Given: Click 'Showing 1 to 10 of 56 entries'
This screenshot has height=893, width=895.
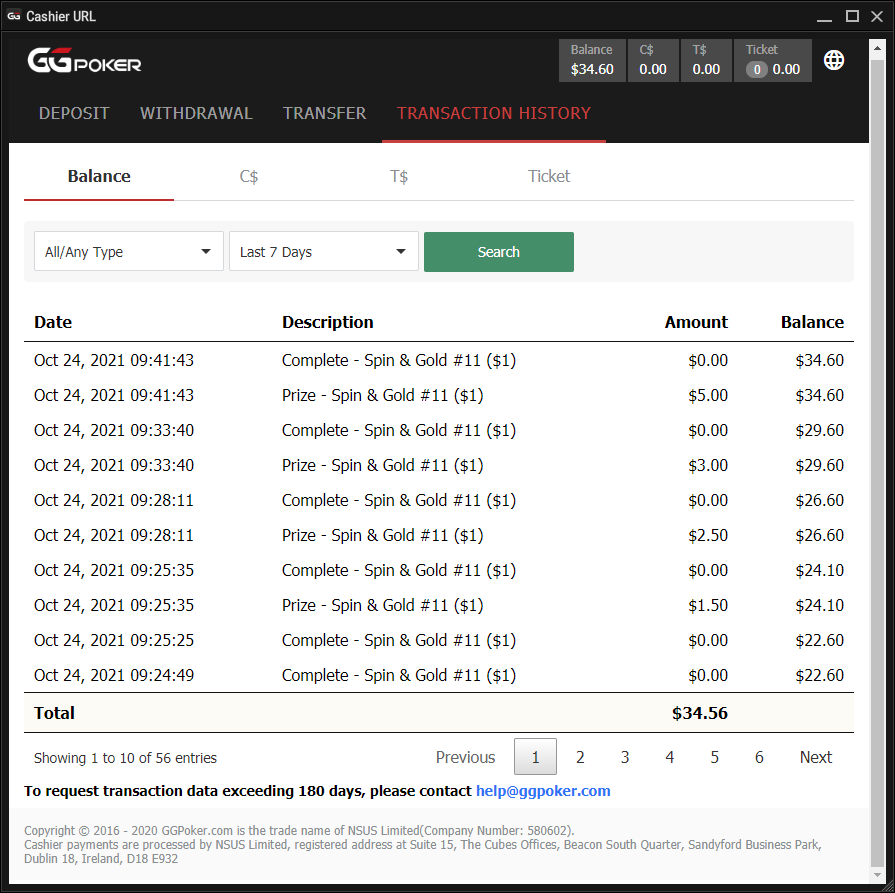Looking at the screenshot, I should (126, 758).
